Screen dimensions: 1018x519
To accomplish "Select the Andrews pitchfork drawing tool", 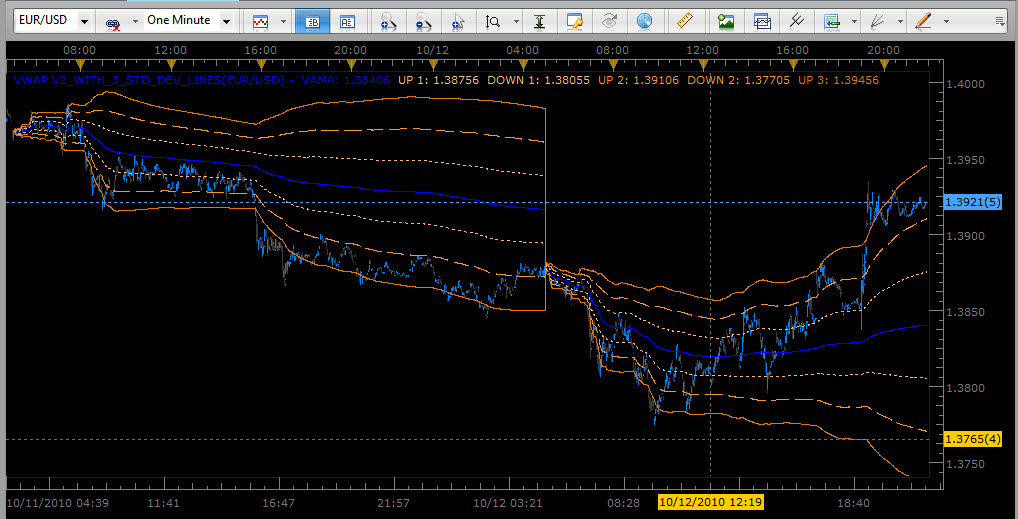I will [797, 22].
